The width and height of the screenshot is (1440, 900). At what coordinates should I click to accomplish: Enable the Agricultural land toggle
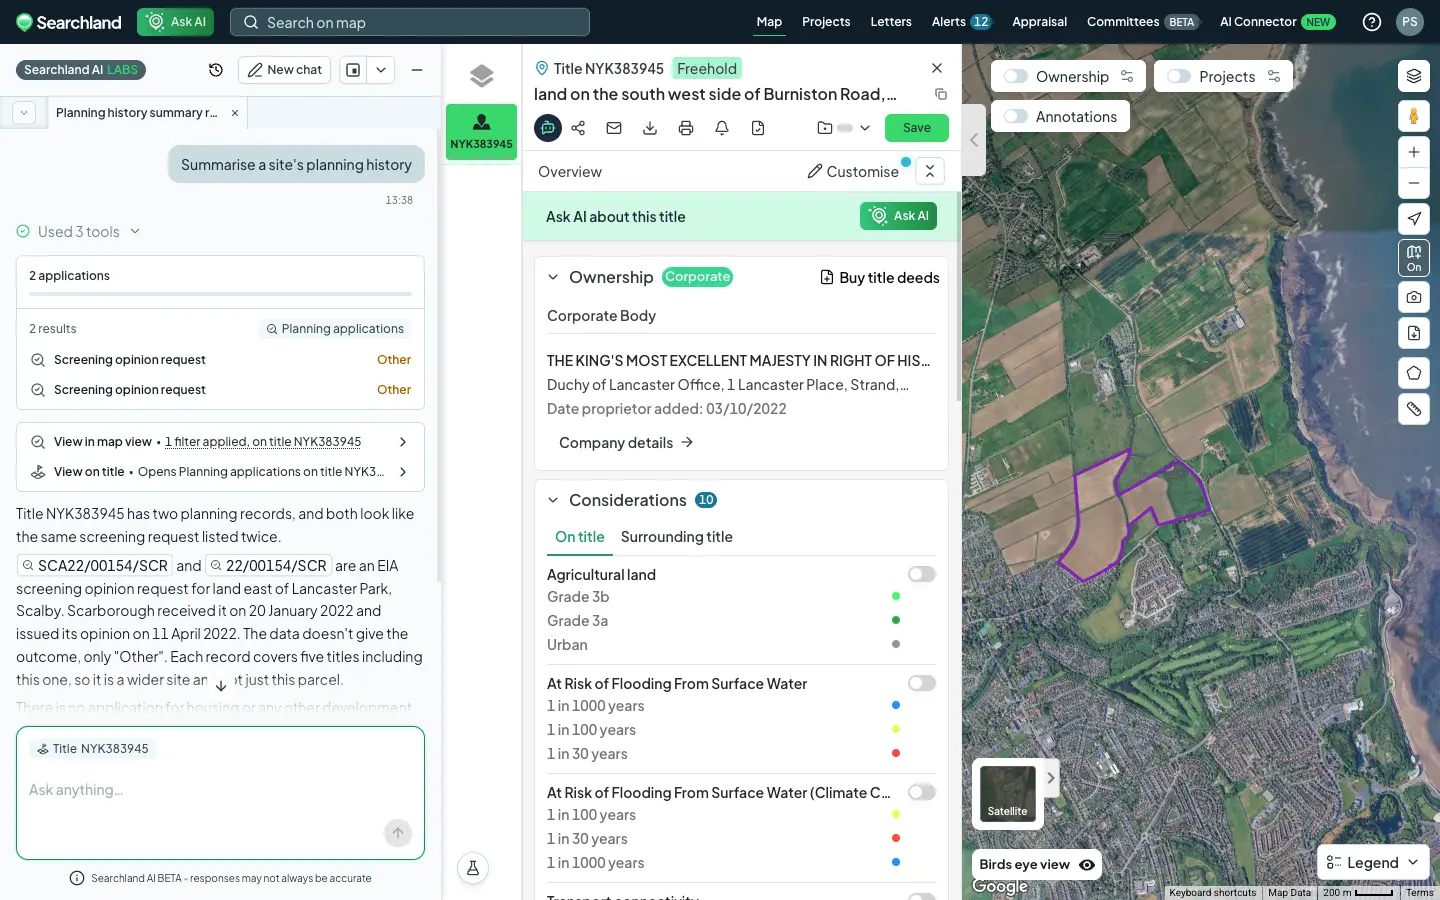pos(921,574)
